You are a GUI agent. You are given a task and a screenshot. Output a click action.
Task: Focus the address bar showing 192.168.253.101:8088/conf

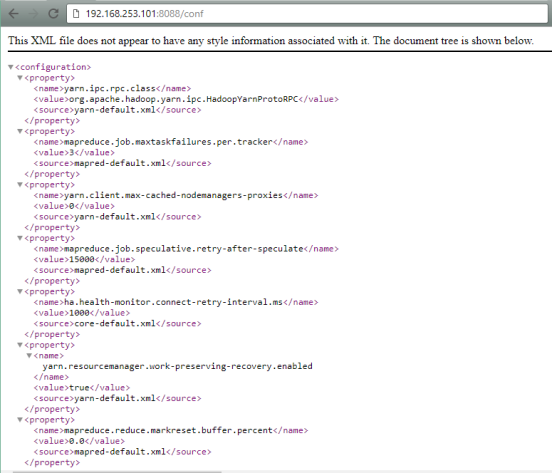coord(307,14)
